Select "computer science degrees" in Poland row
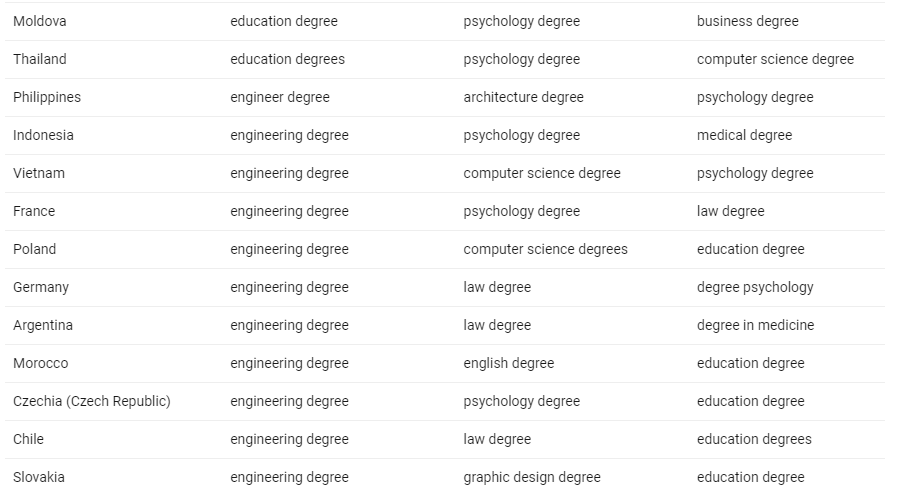This screenshot has height=491, width=904. [545, 249]
